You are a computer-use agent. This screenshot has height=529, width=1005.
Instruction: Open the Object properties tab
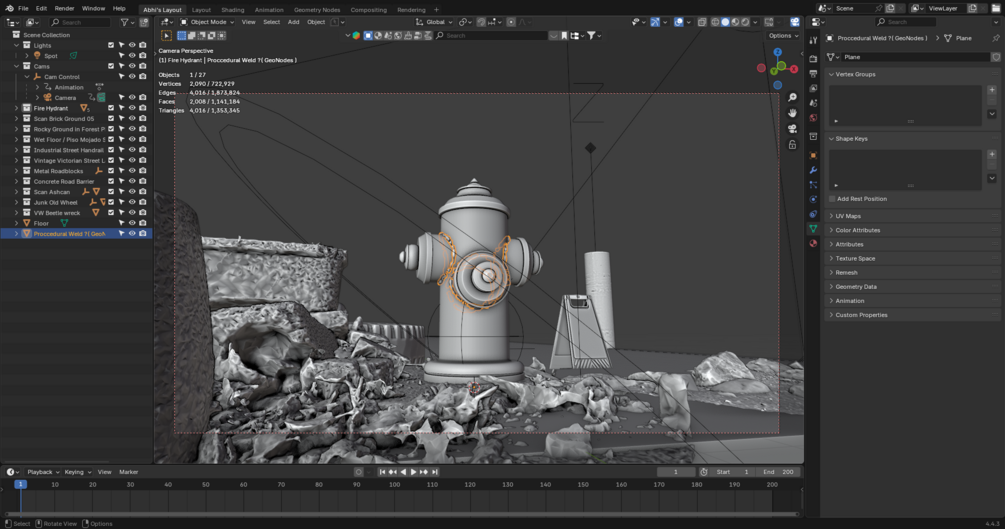point(813,155)
